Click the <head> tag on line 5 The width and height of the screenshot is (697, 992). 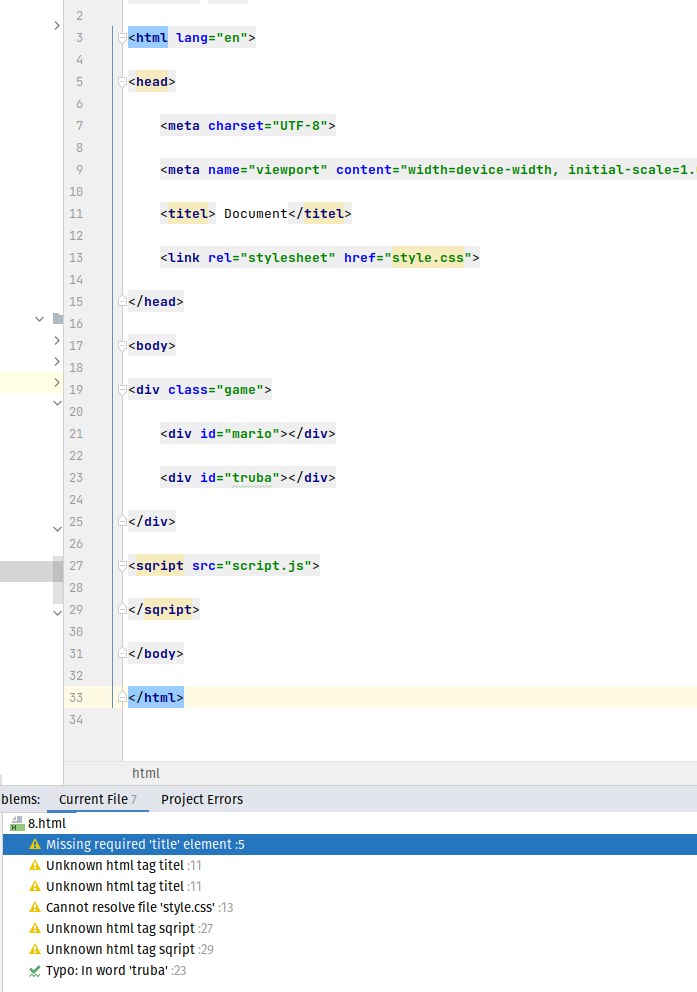pos(152,82)
